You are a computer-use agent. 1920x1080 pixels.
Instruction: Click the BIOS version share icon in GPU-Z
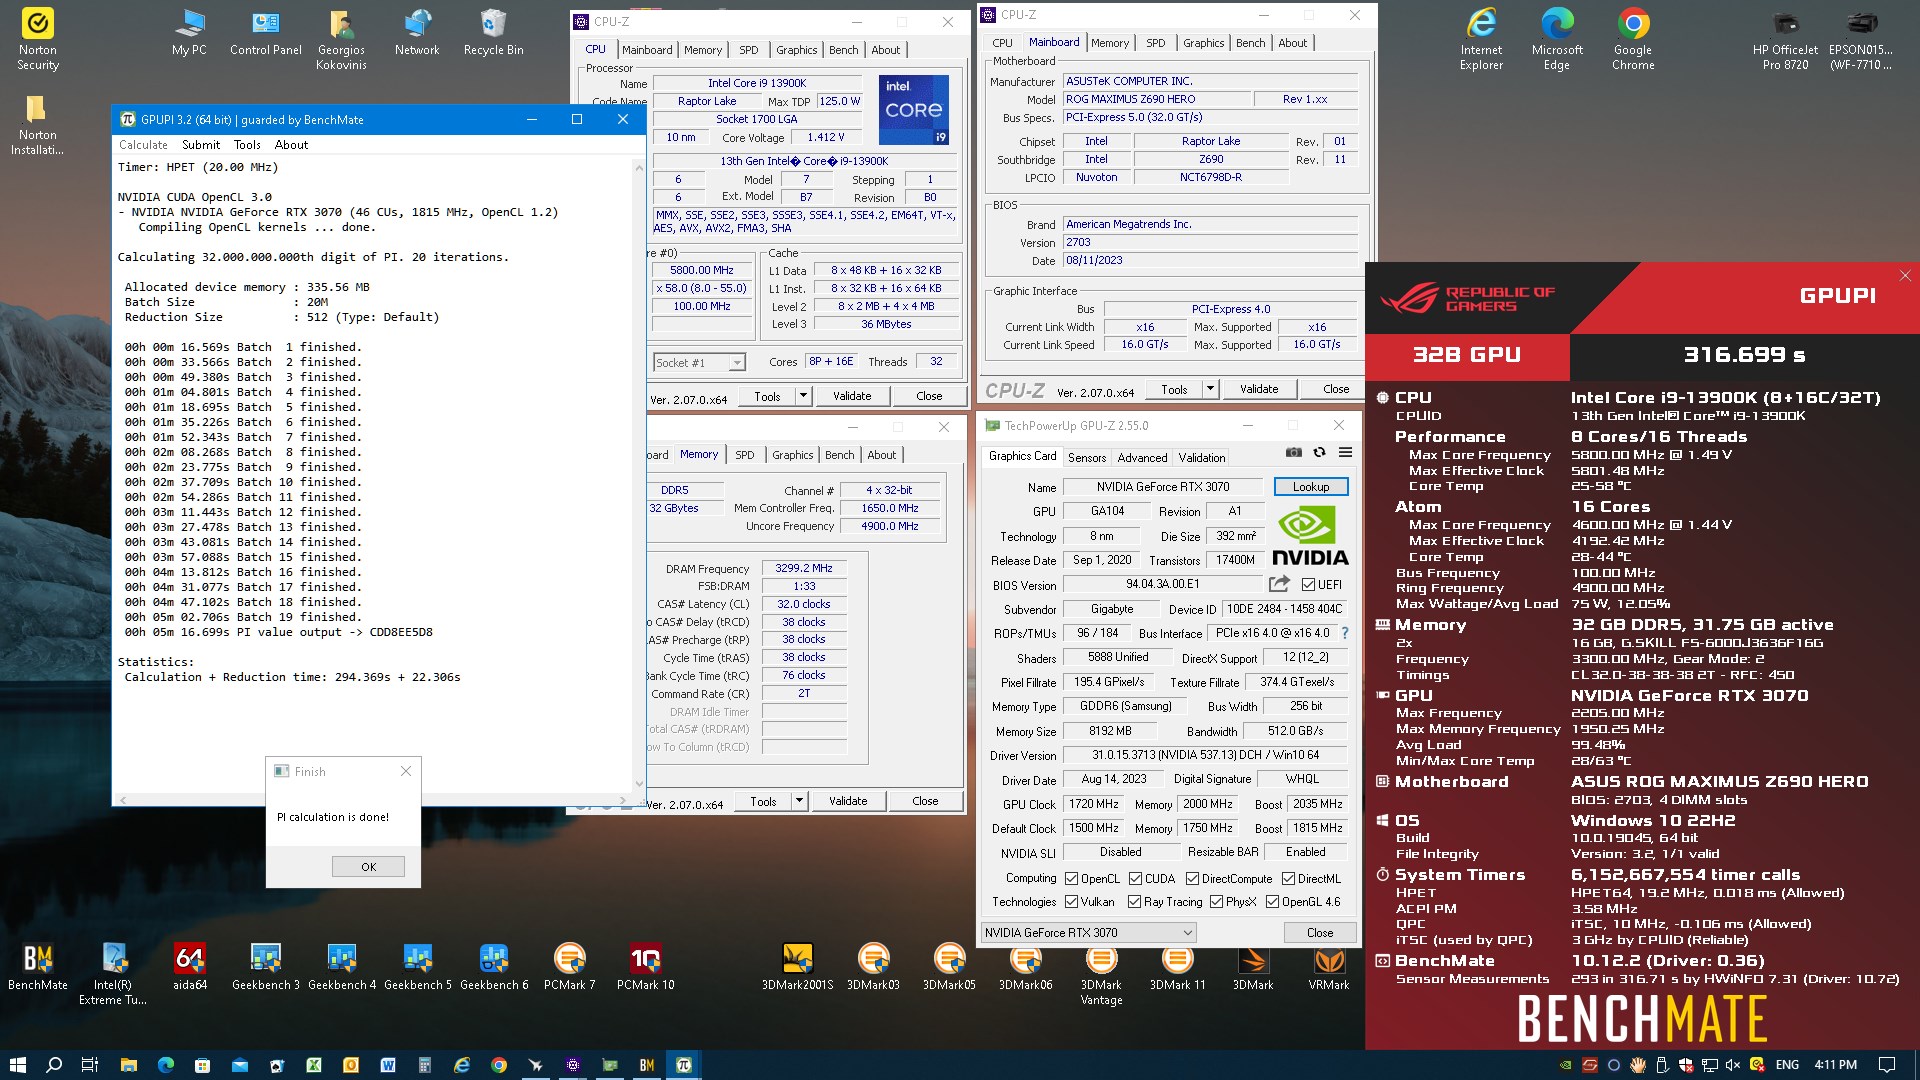(x=1279, y=584)
